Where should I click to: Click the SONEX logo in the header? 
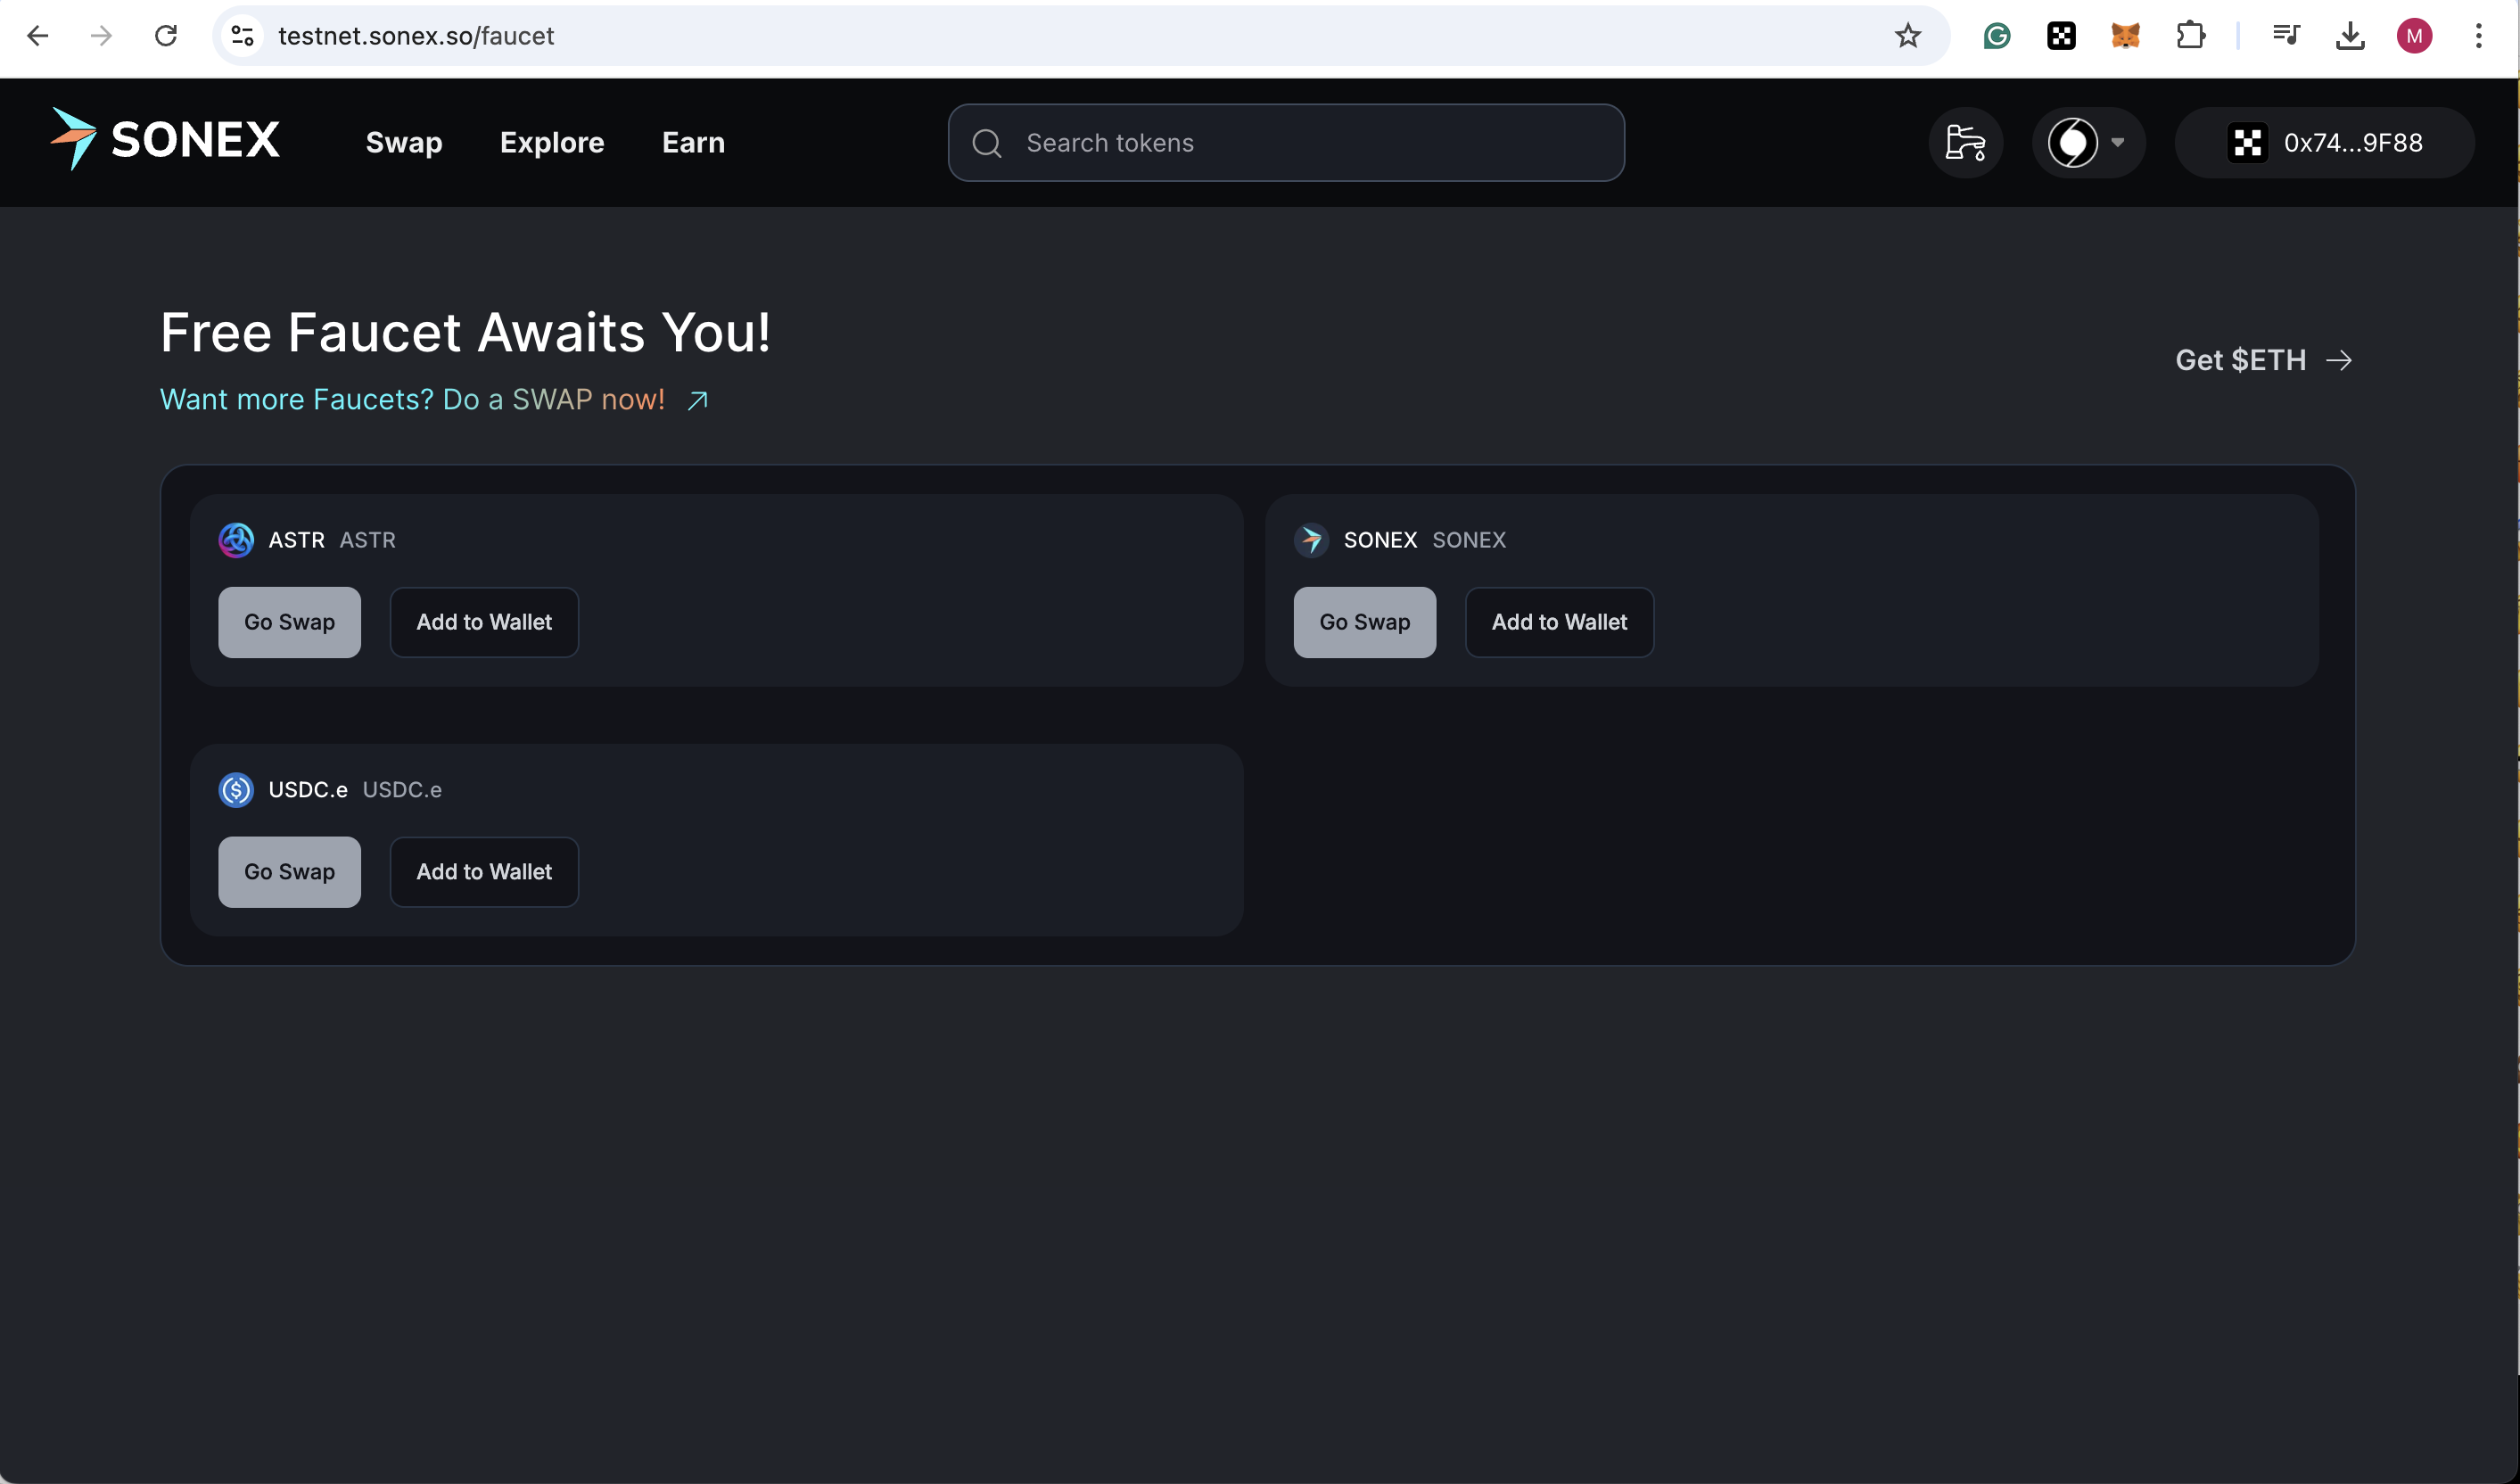click(166, 140)
